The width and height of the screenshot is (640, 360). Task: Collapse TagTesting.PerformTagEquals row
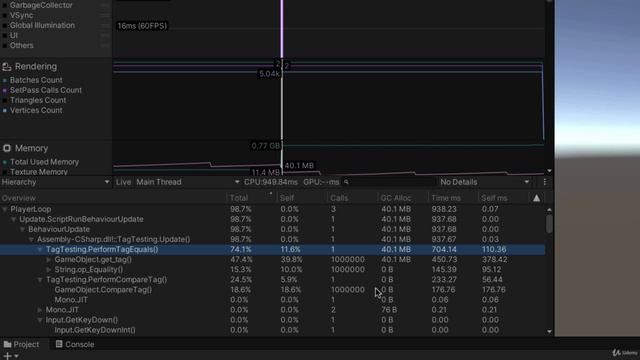click(40, 249)
